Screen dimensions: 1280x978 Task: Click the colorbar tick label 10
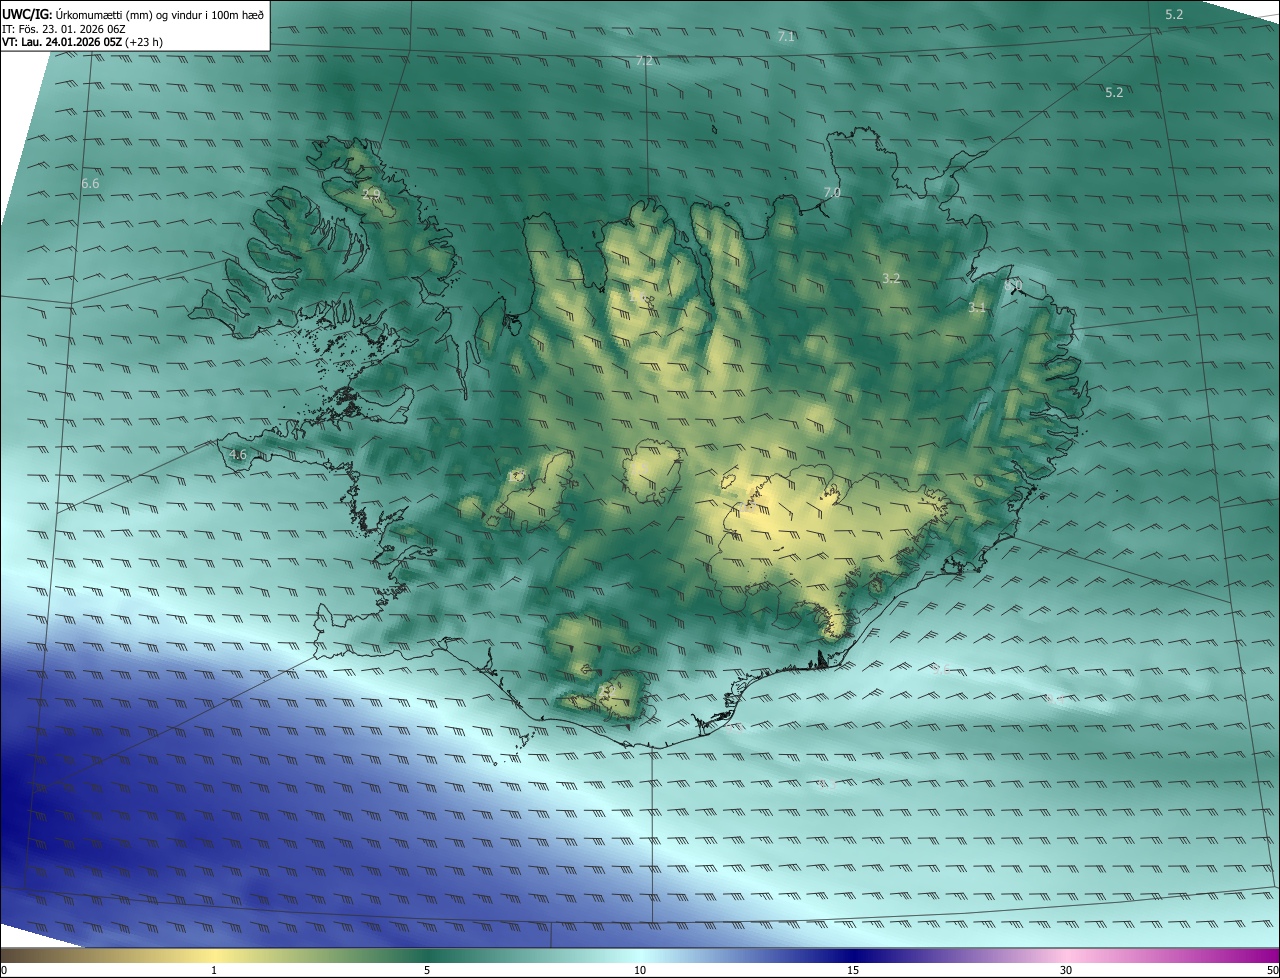640,970
